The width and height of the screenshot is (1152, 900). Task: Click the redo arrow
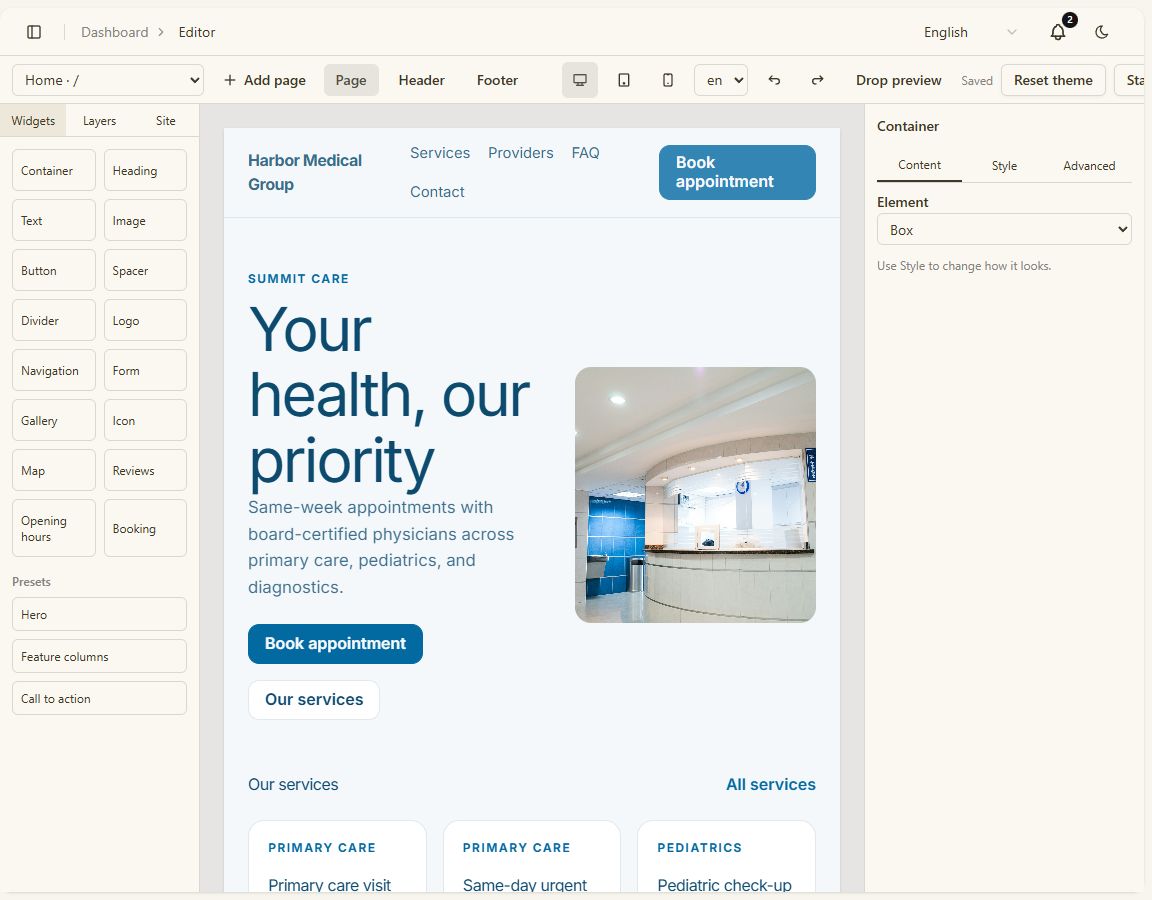click(x=817, y=80)
